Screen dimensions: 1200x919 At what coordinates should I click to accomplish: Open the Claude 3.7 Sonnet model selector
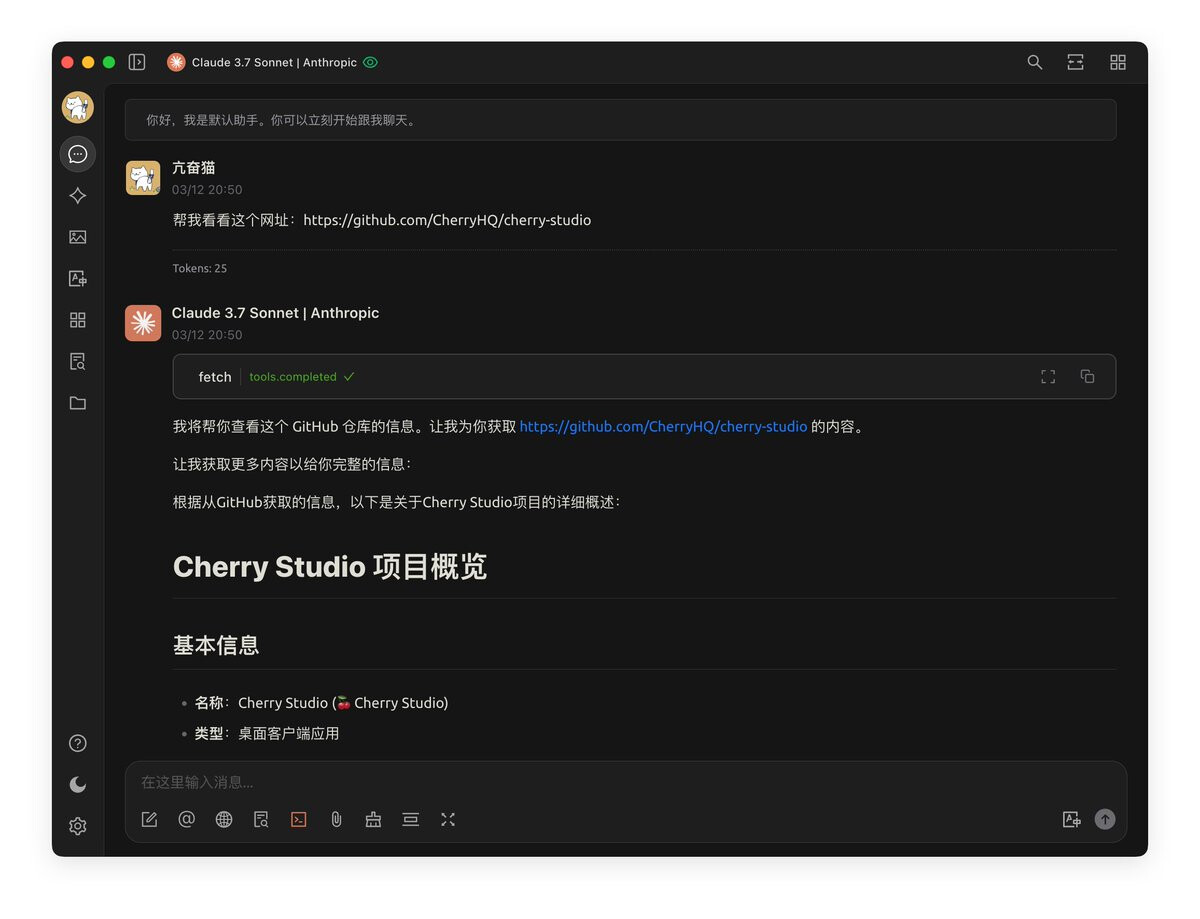(272, 62)
